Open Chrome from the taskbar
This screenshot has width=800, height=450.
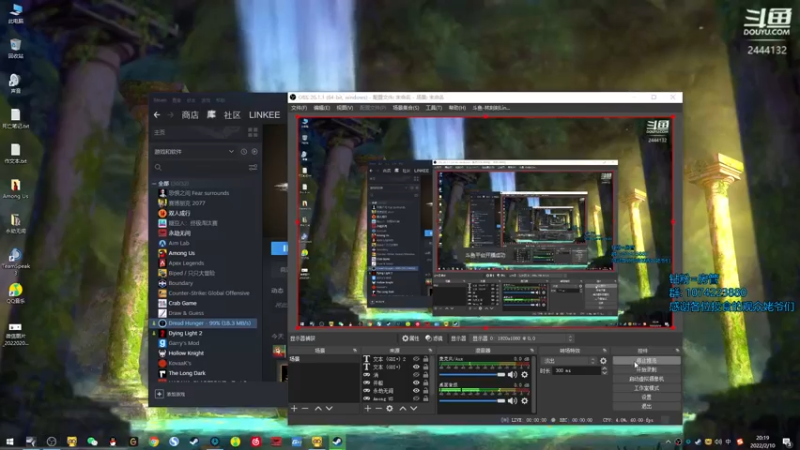pos(154,441)
